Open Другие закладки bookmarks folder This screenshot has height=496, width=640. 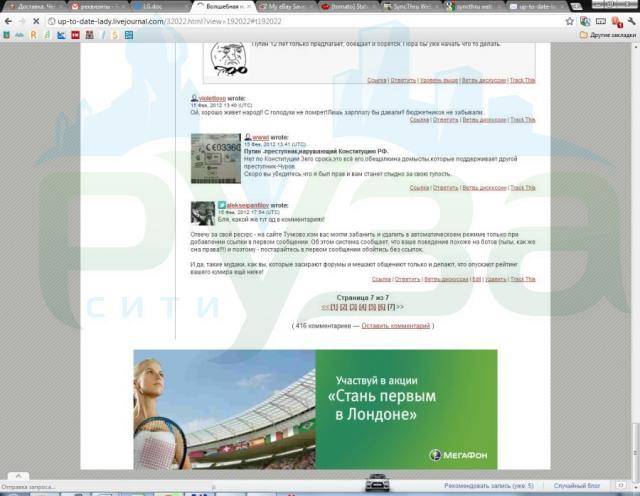click(608, 35)
